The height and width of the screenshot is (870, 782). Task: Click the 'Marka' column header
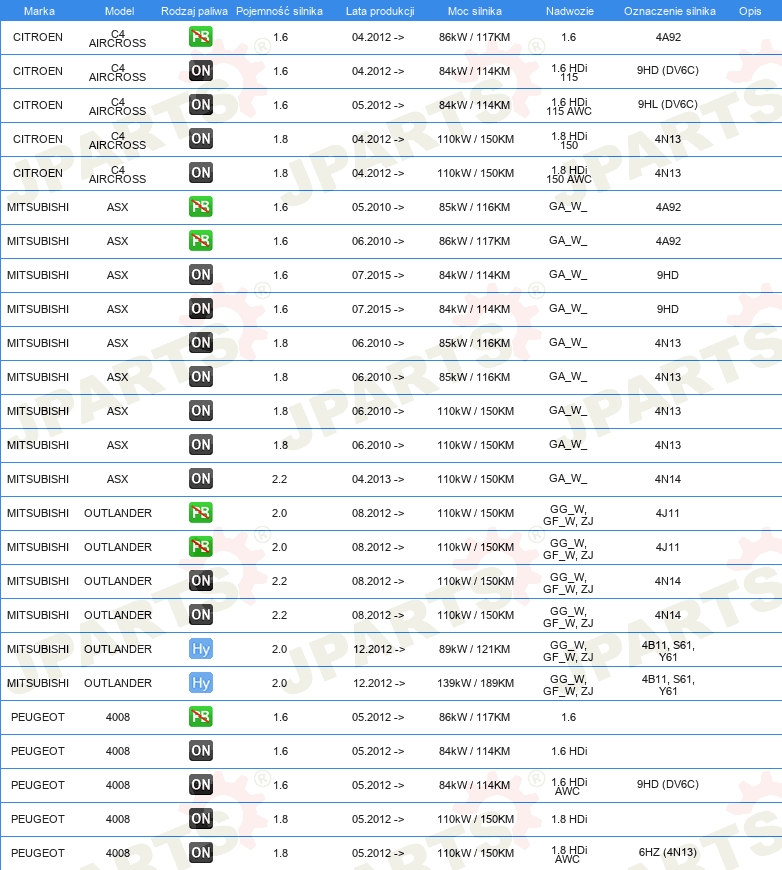coord(39,11)
